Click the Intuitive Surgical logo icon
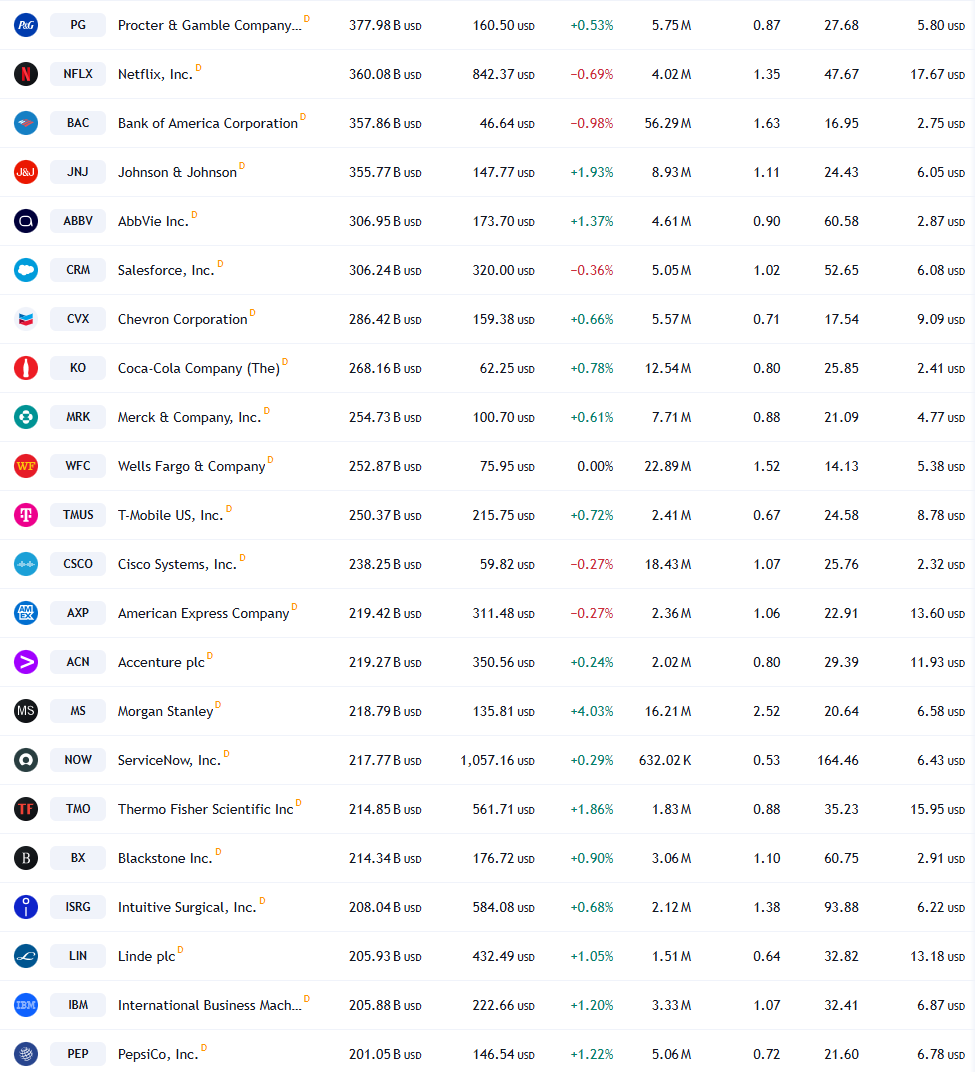The image size is (975, 1072). coord(26,907)
